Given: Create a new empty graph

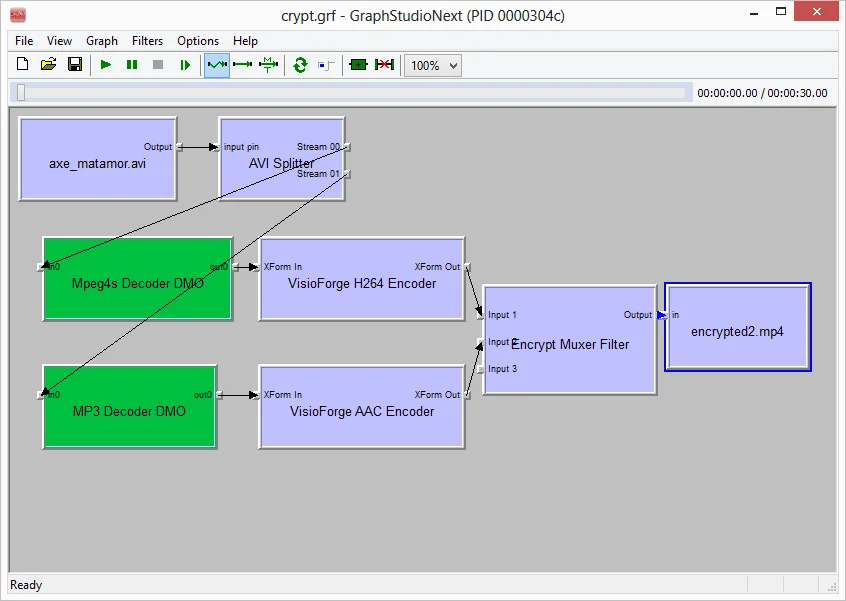Looking at the screenshot, I should (x=22, y=64).
